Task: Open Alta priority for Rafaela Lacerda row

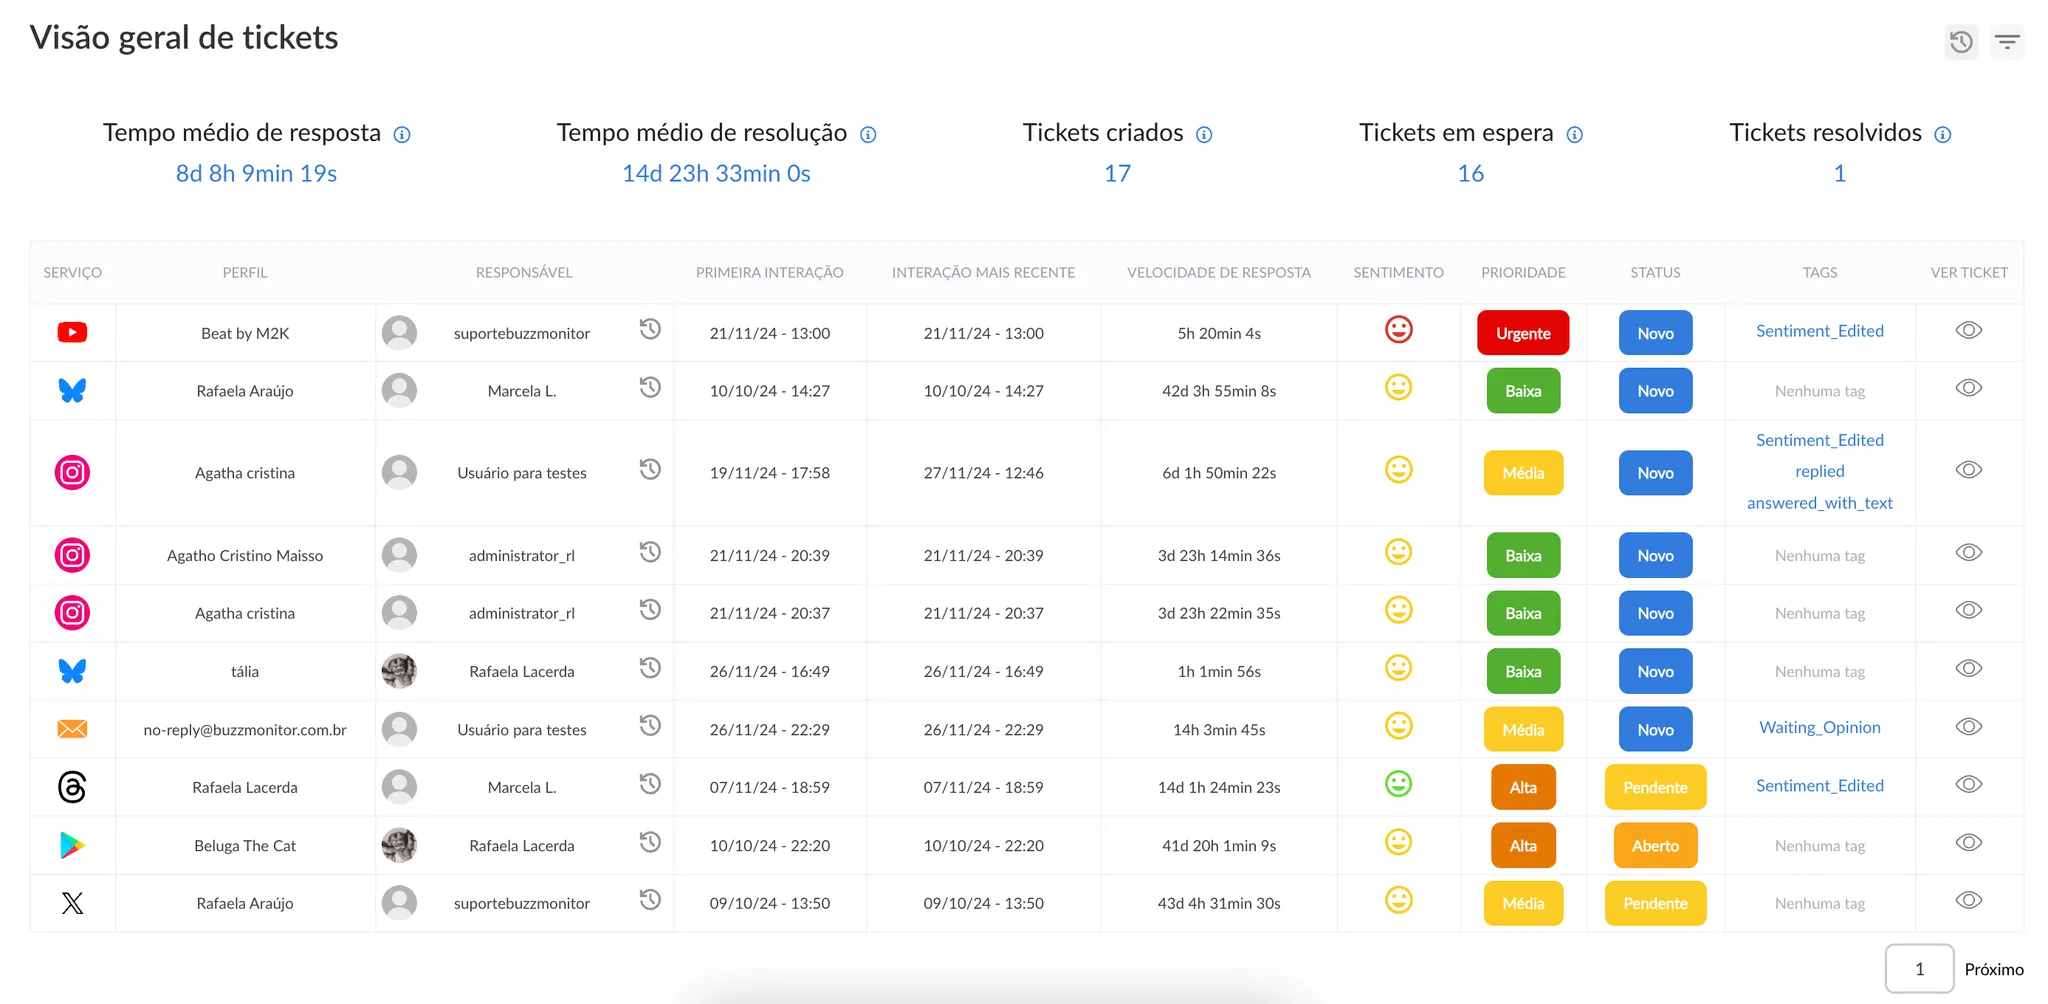Action: pos(1522,787)
